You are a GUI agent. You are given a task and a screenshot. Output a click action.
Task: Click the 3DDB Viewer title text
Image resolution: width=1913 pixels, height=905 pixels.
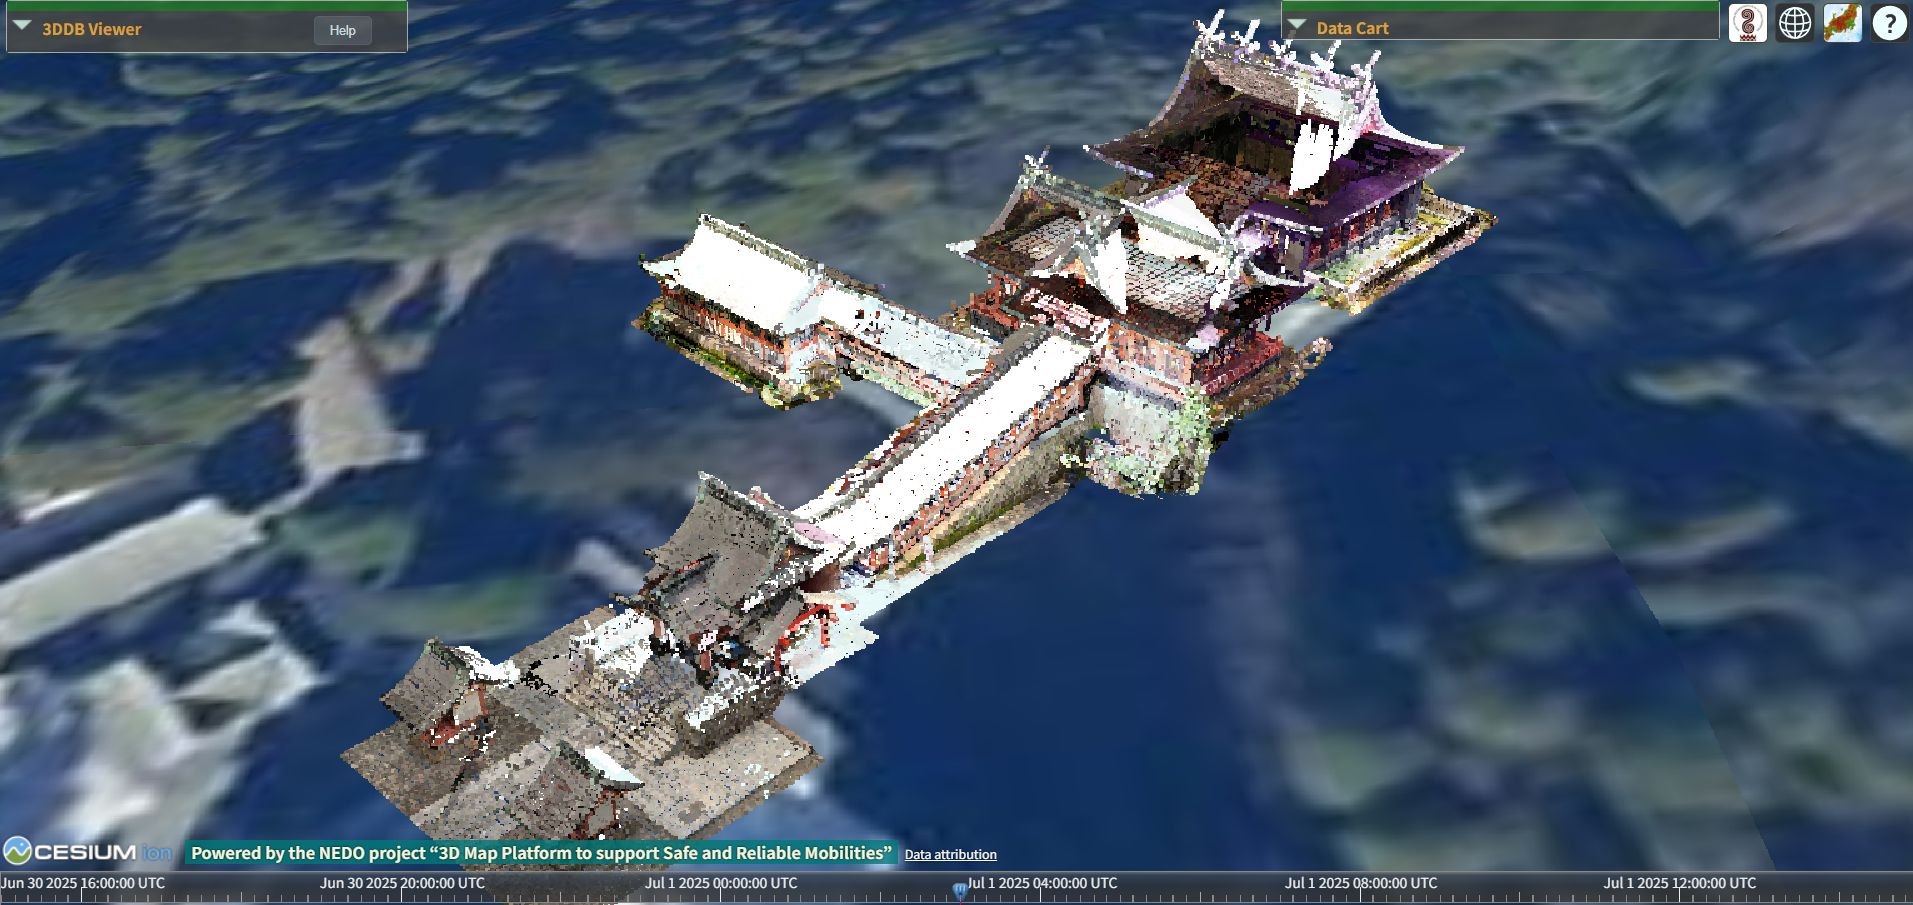pyautogui.click(x=92, y=29)
